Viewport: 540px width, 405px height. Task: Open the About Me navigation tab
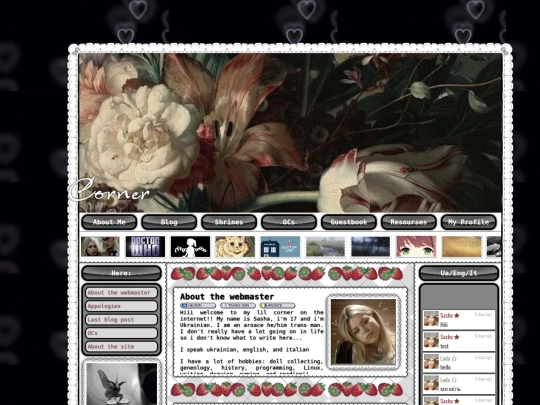[109, 222]
